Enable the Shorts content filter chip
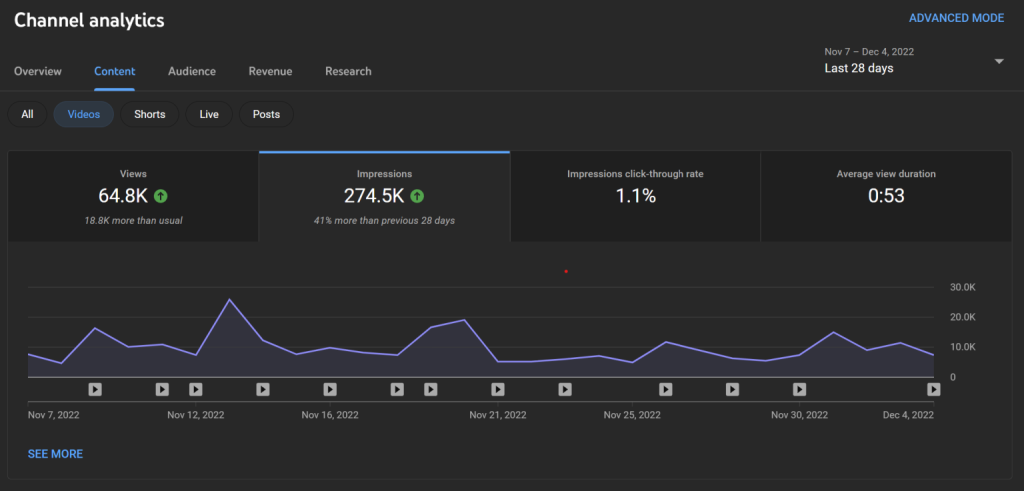 coord(150,114)
